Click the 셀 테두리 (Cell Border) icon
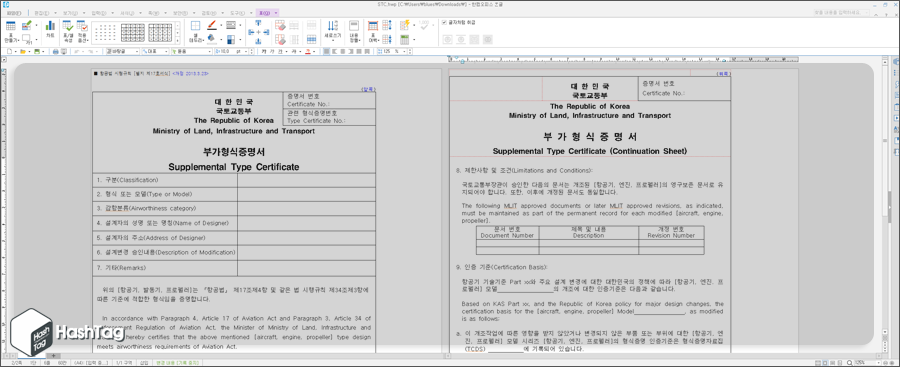The image size is (900, 367). pos(196,32)
